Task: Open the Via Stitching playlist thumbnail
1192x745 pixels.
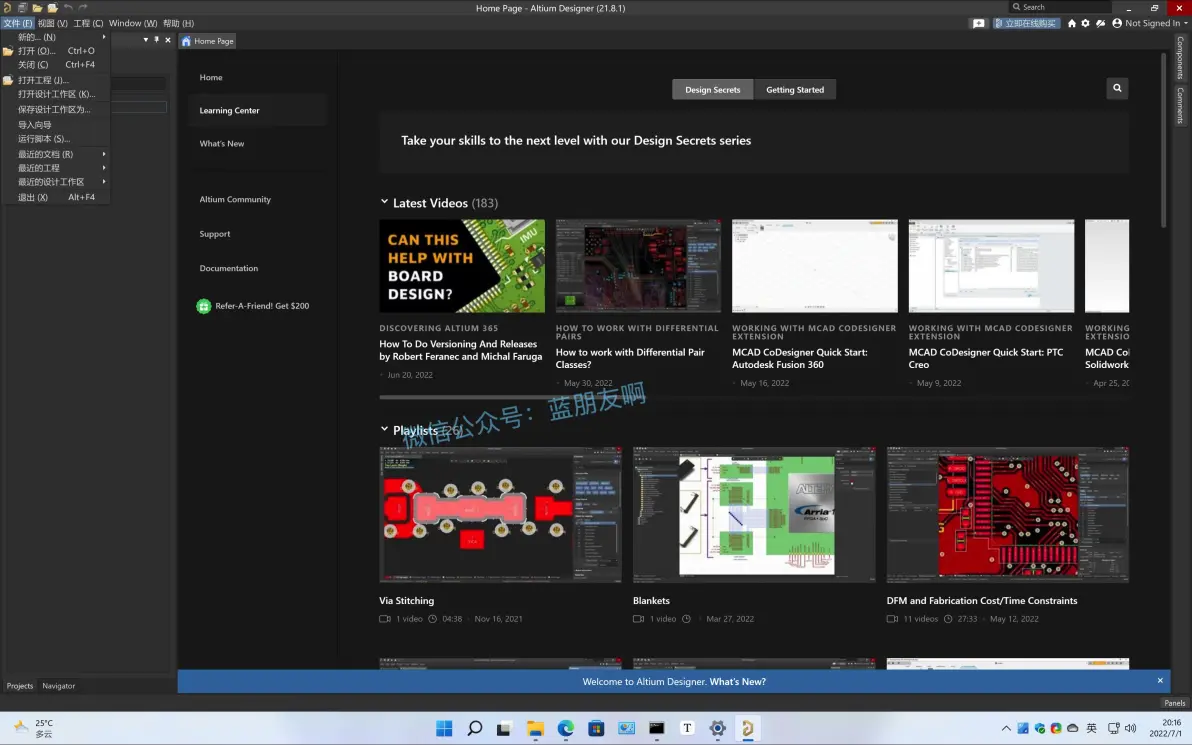Action: (500, 515)
